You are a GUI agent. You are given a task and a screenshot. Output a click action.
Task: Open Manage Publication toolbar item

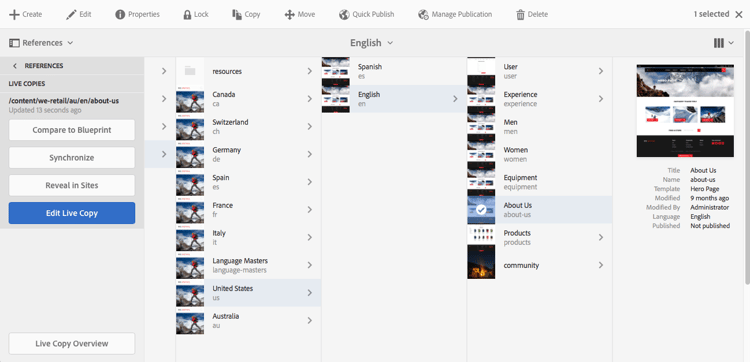[455, 14]
